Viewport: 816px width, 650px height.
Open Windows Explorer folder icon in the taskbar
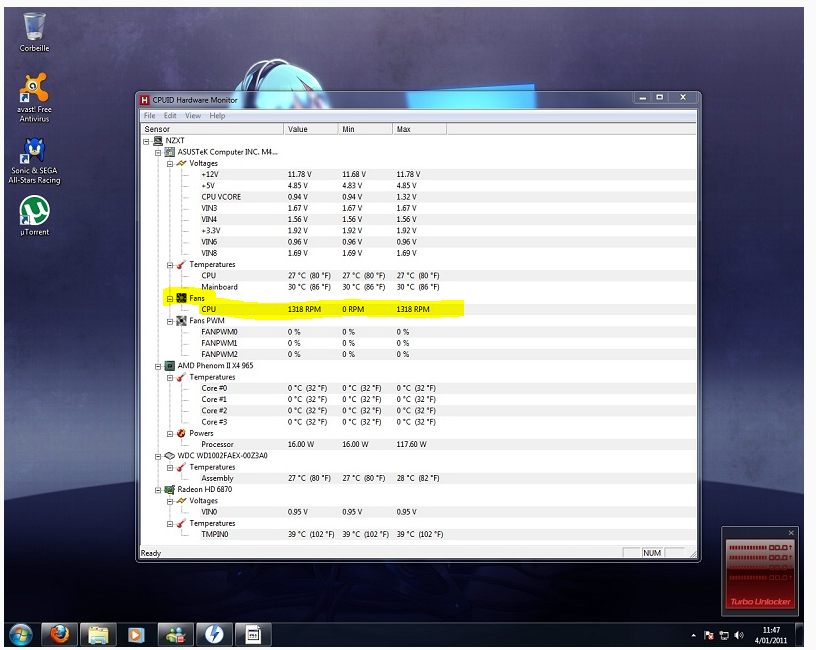pos(97,634)
